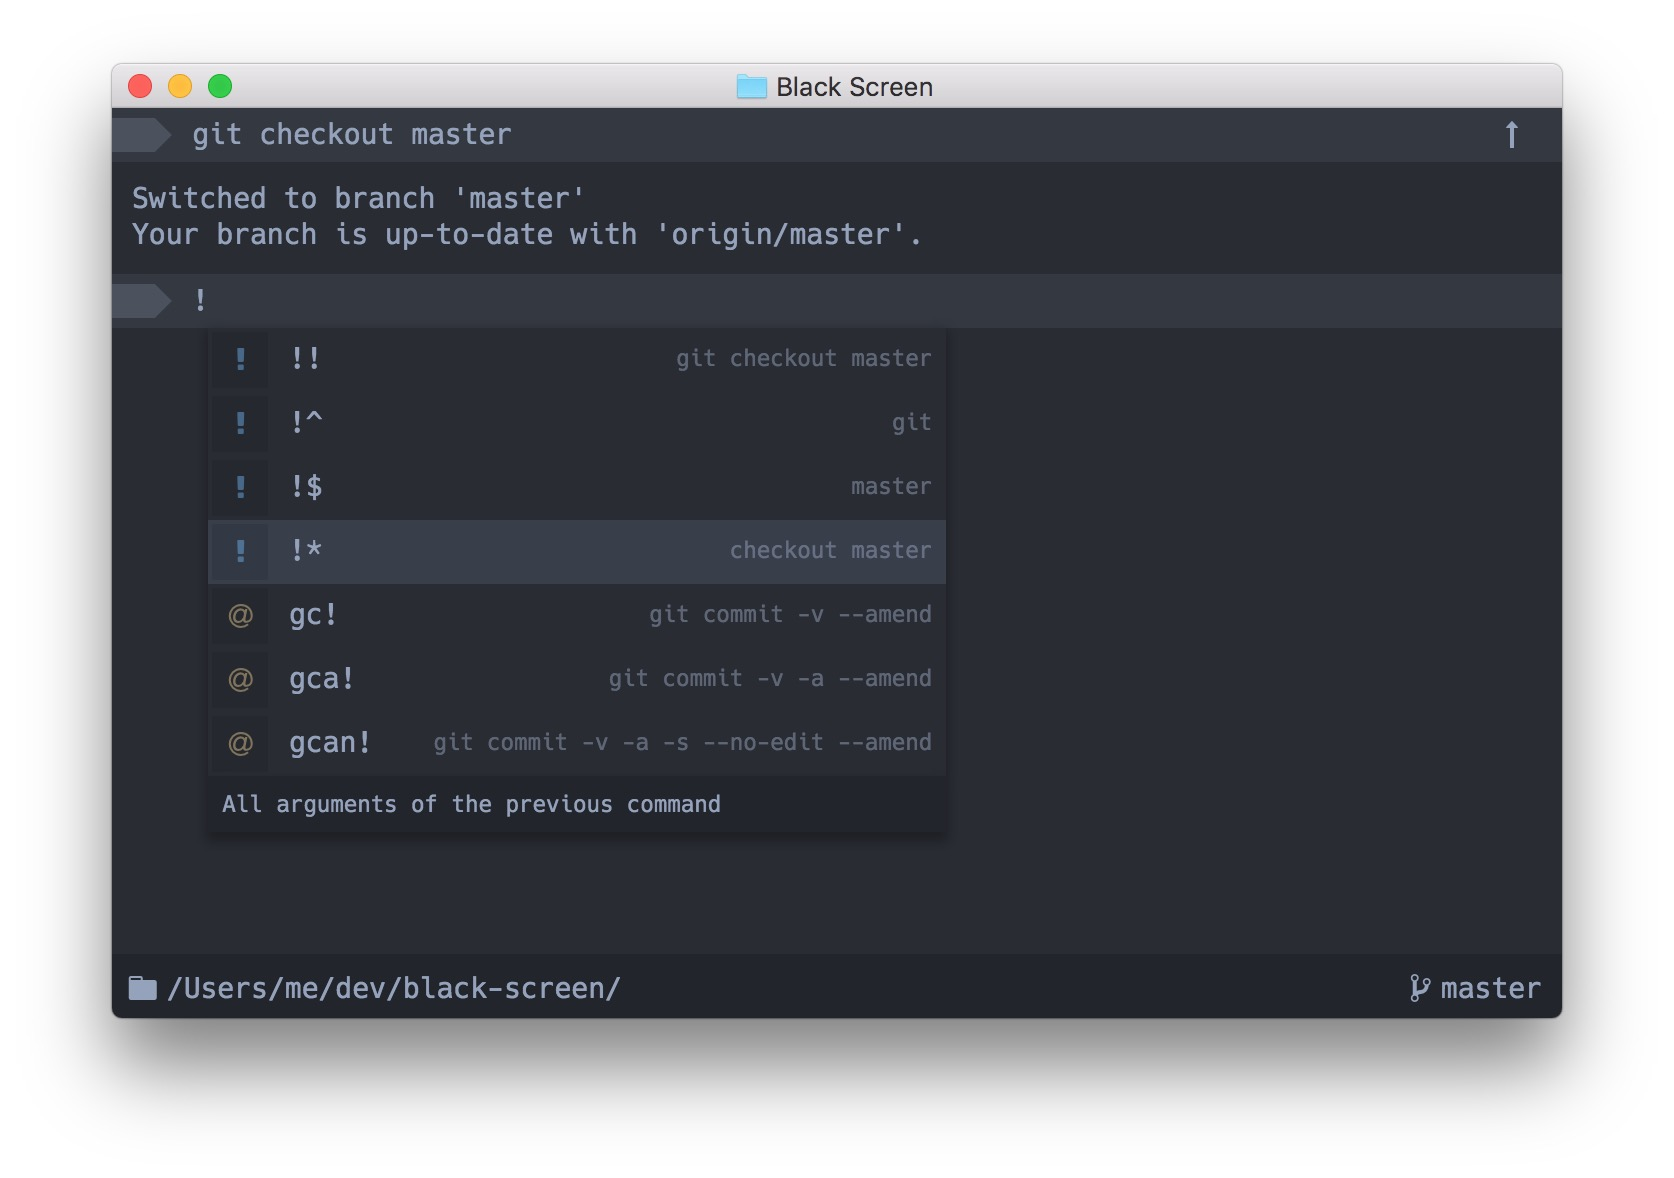
Task: Select the gca! alias suggestion
Action: click(x=577, y=679)
